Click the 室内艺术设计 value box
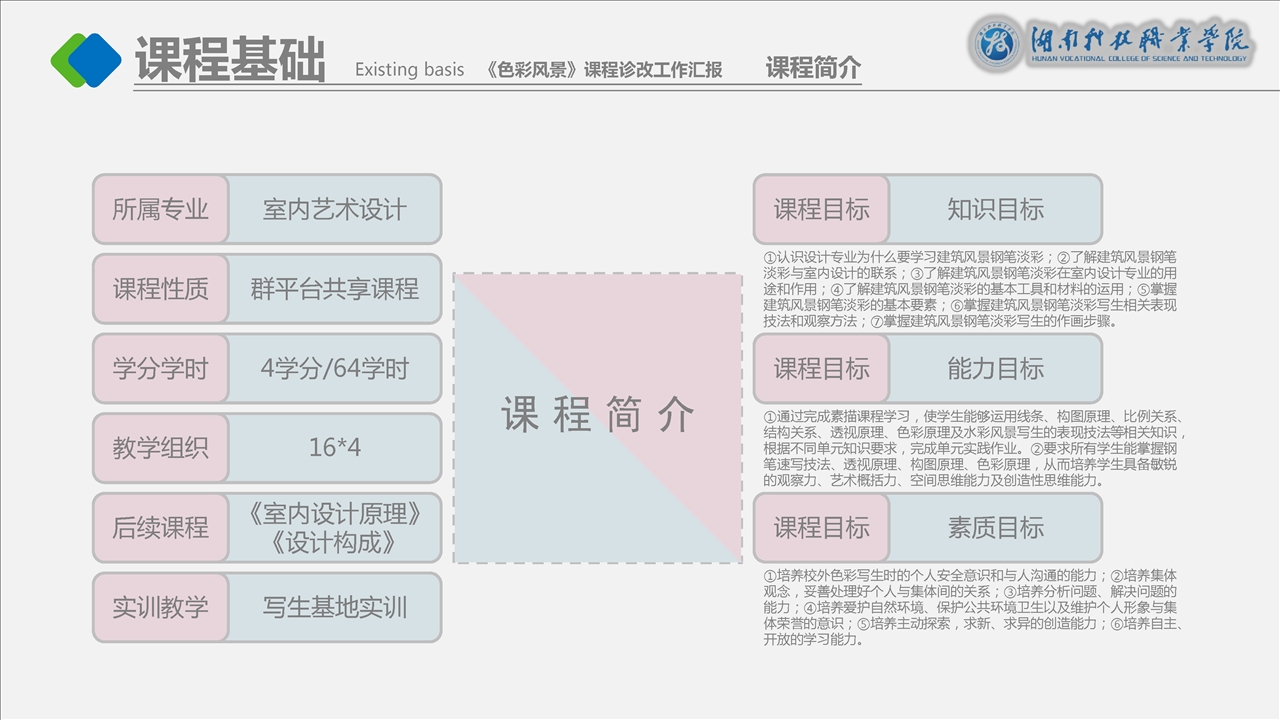This screenshot has height=720, width=1280. coord(334,209)
